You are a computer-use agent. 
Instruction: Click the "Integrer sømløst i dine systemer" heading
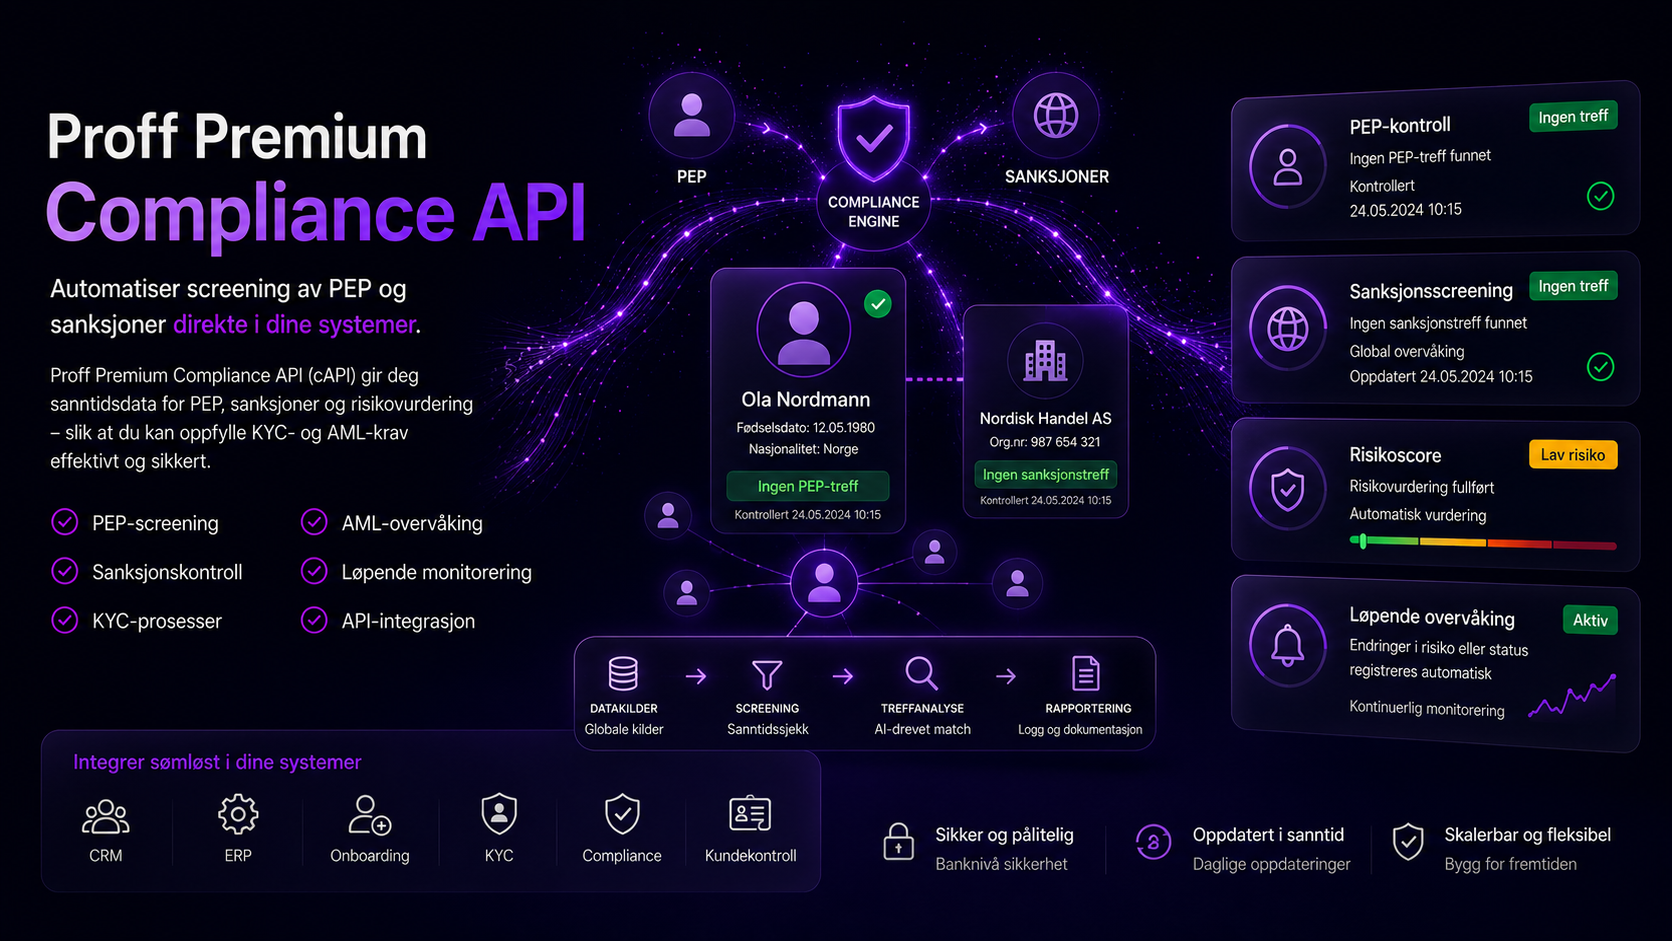(217, 762)
